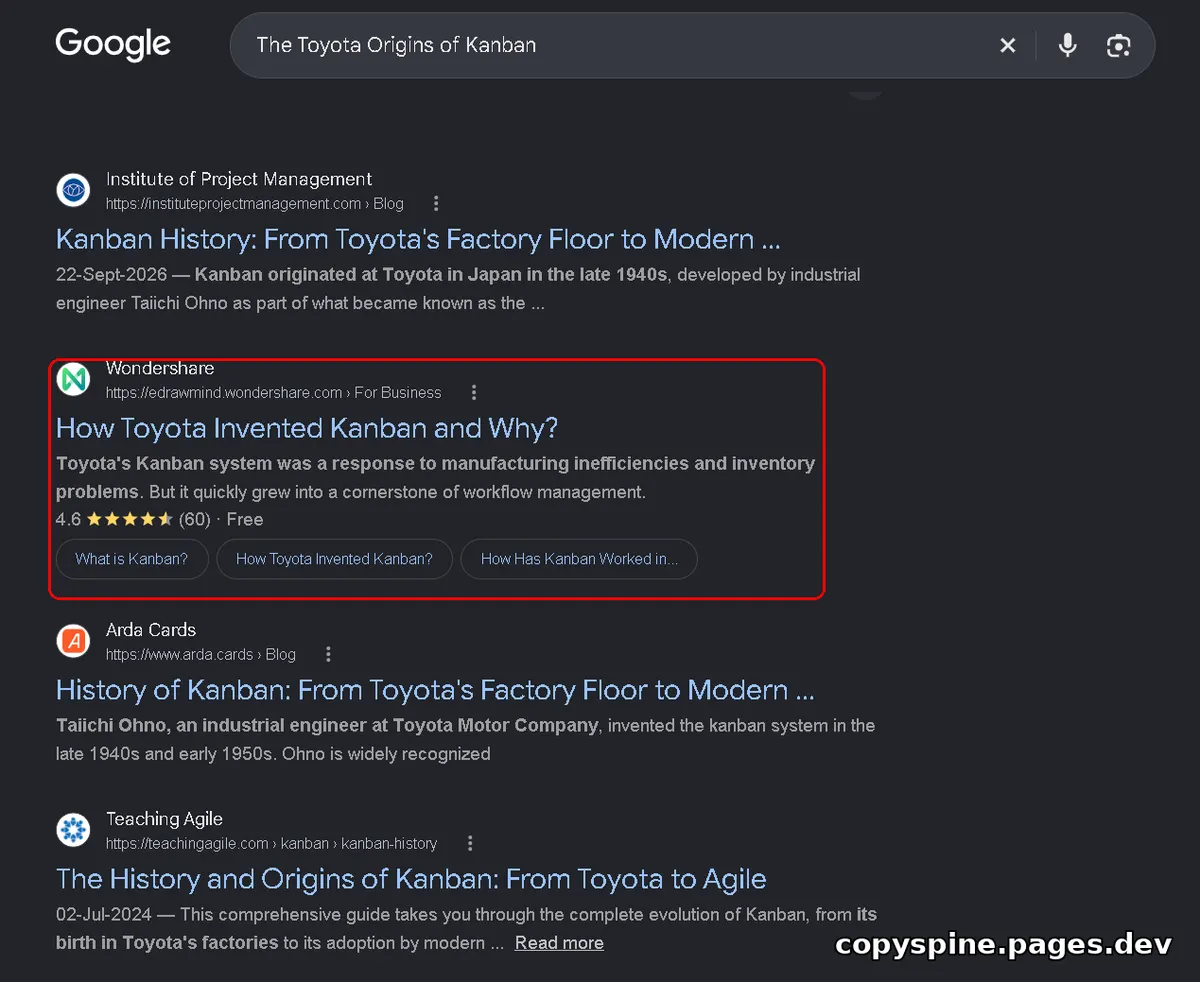Click the 'Wondershare' site name
Image resolution: width=1200 pixels, height=982 pixels.
point(160,369)
